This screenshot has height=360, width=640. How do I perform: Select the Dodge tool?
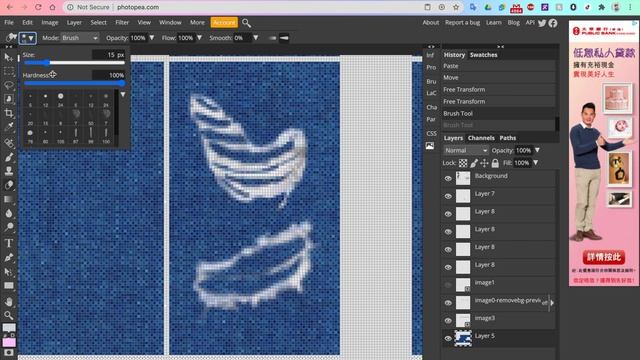(9, 227)
